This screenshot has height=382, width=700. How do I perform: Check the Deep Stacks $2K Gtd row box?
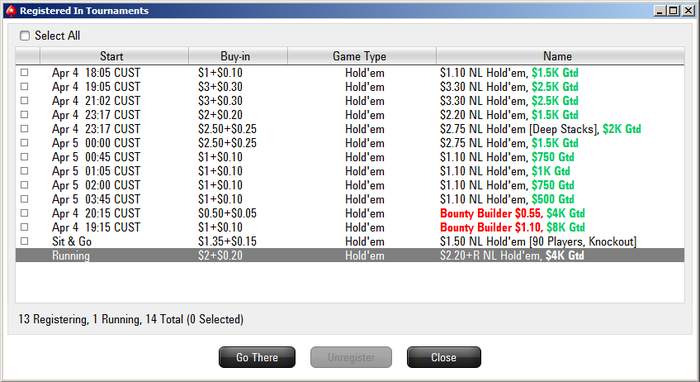[24, 129]
